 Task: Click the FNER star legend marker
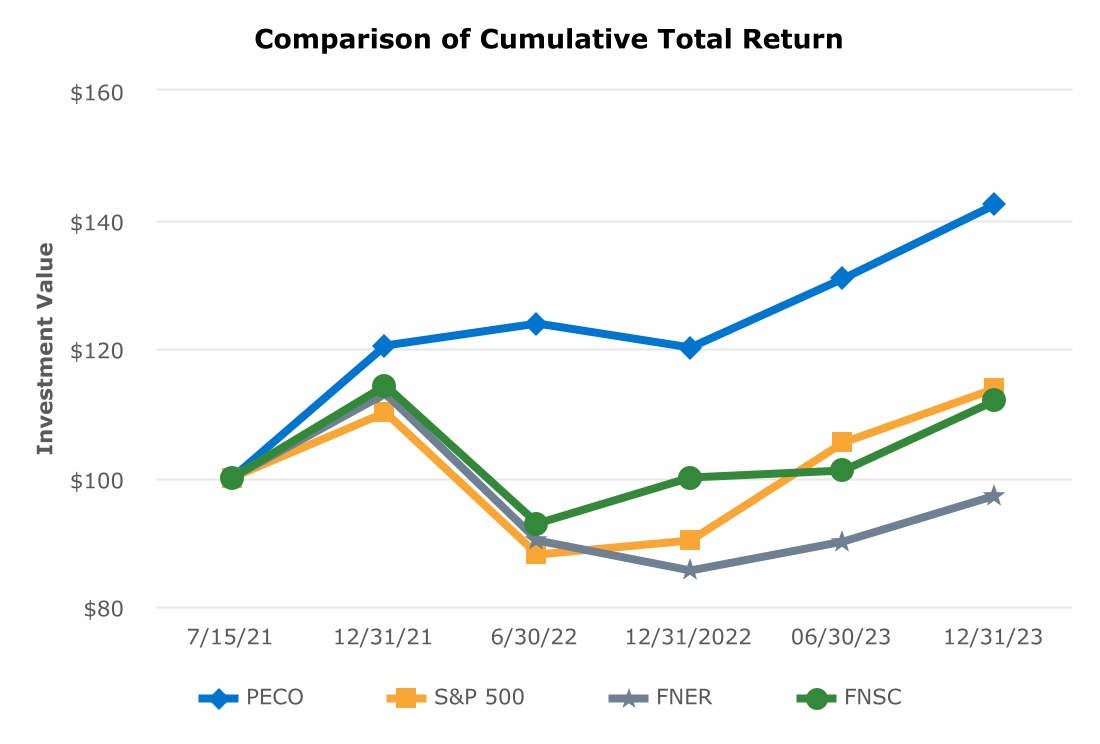(627, 698)
